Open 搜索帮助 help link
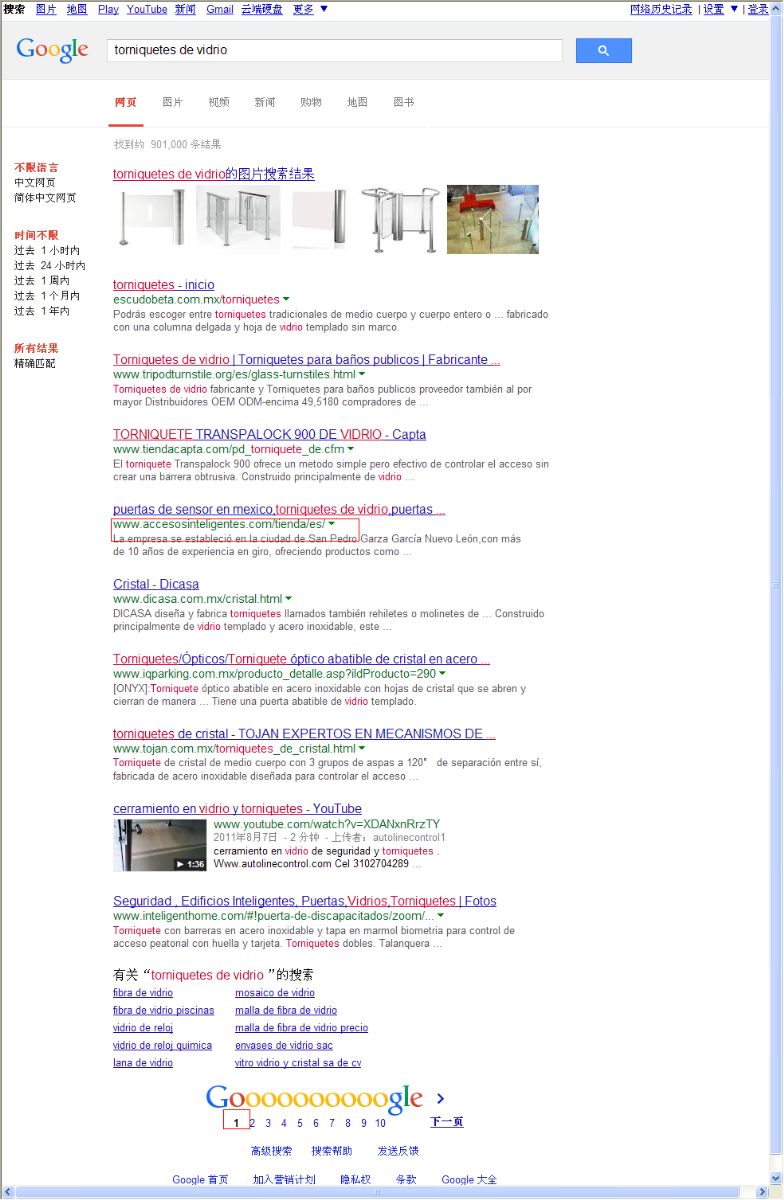Screen dimensions: 784x1200 332,1151
